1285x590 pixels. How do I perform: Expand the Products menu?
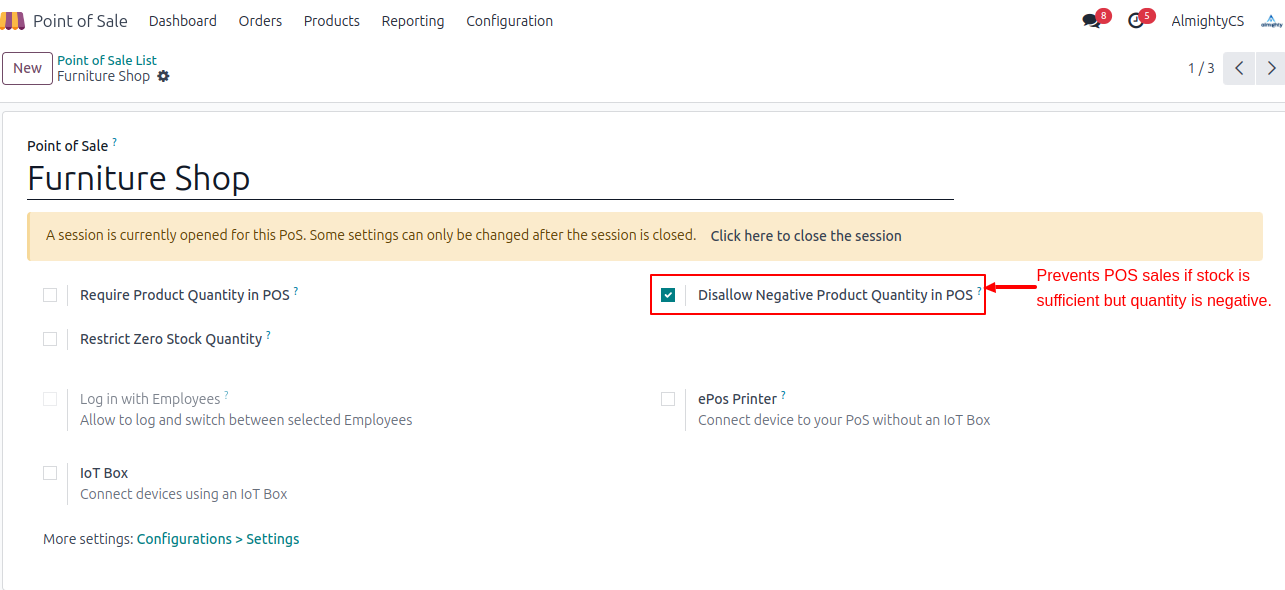pos(331,21)
